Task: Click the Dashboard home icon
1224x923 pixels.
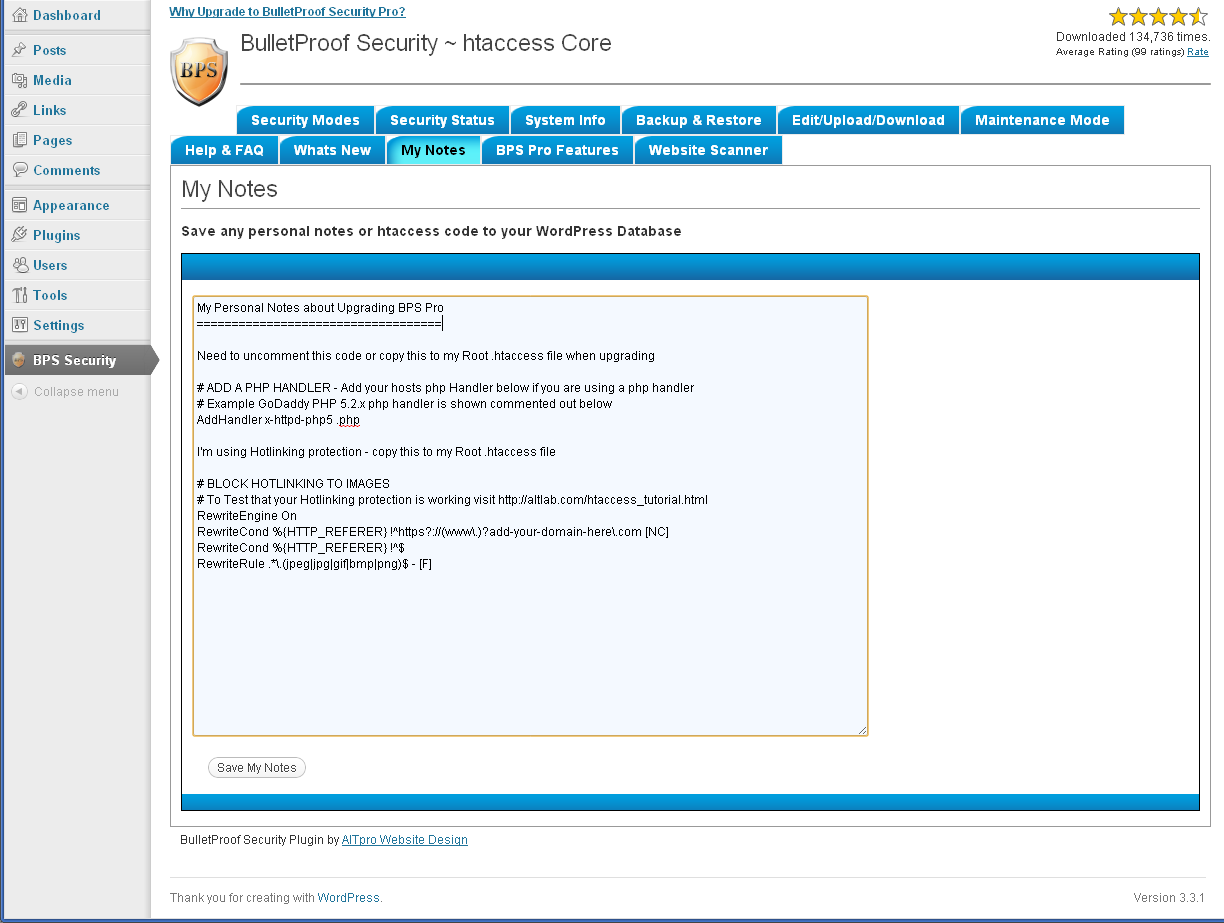Action: click(x=19, y=15)
